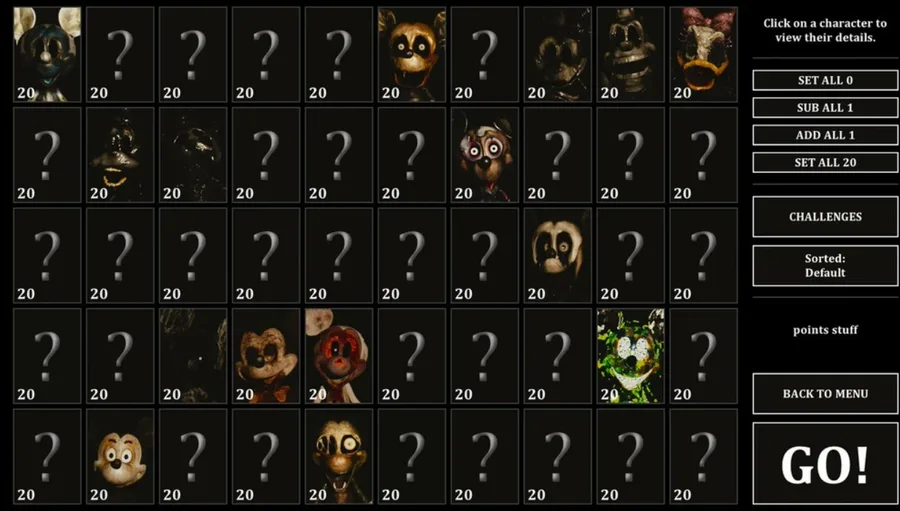Viewport: 900px width, 511px height.
Task: Select the one-eyed open-mouth Mickey in bottom row
Action: click(x=339, y=456)
